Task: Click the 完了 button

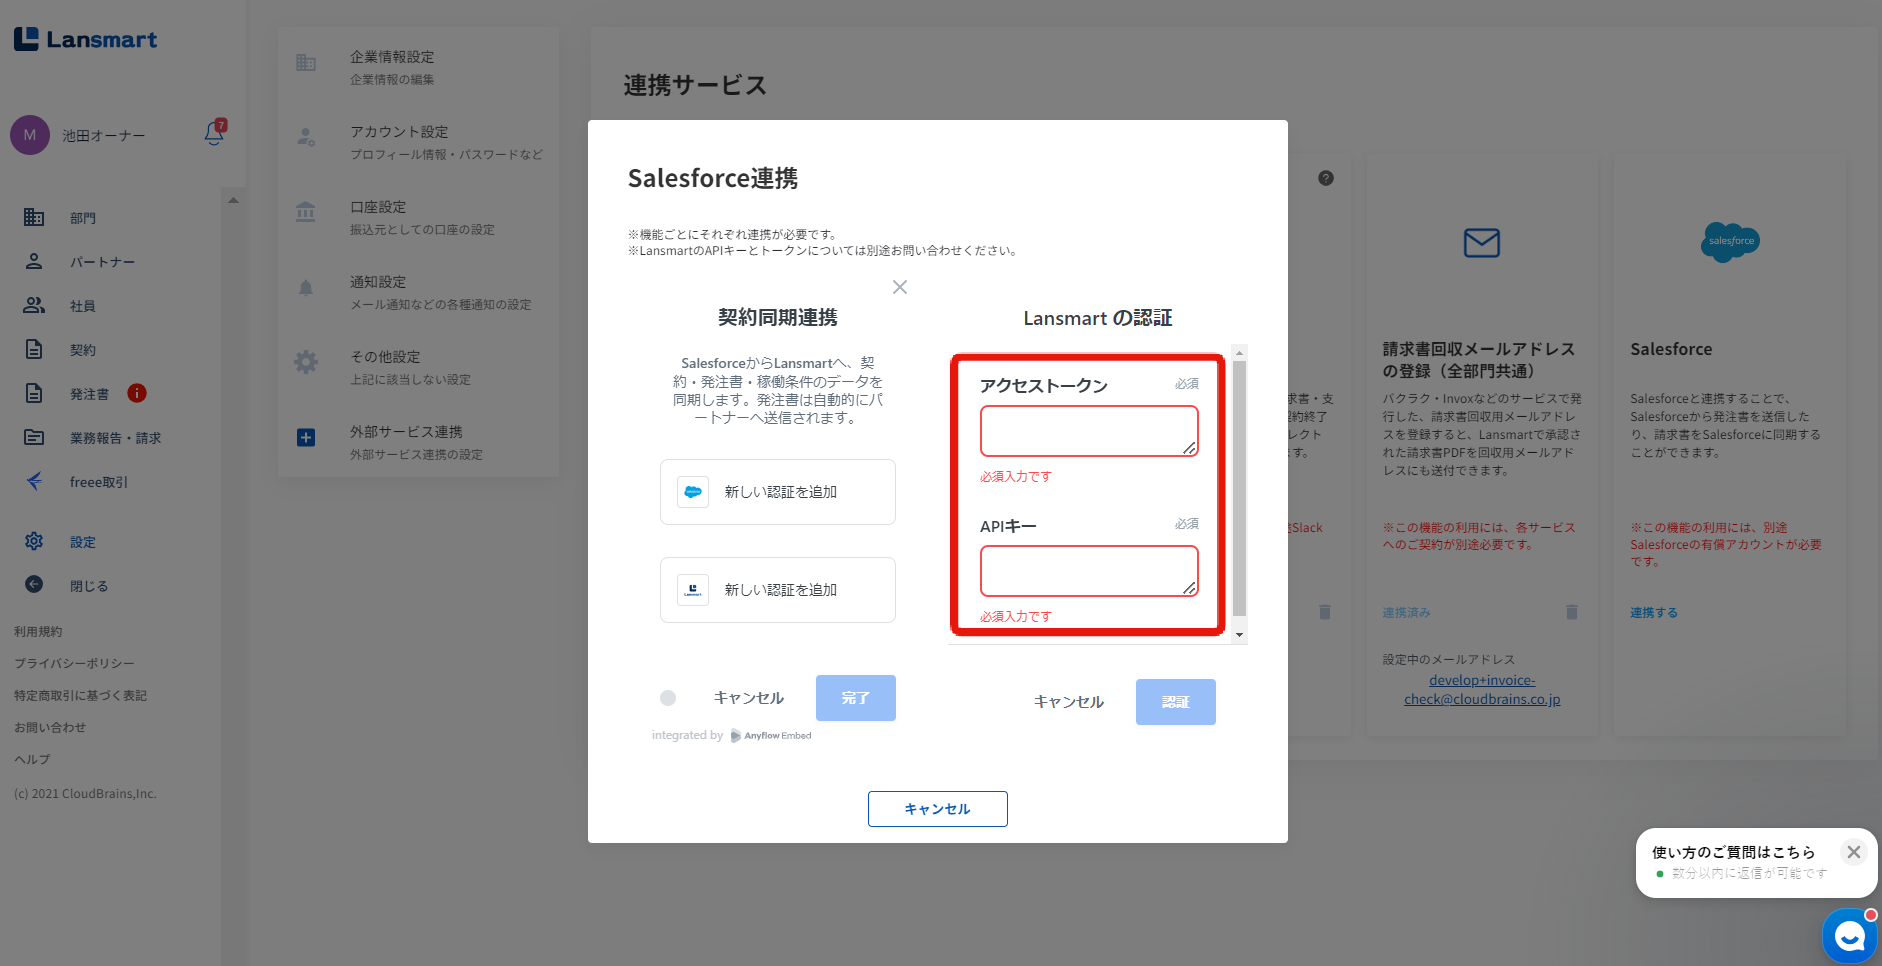Action: pos(856,698)
